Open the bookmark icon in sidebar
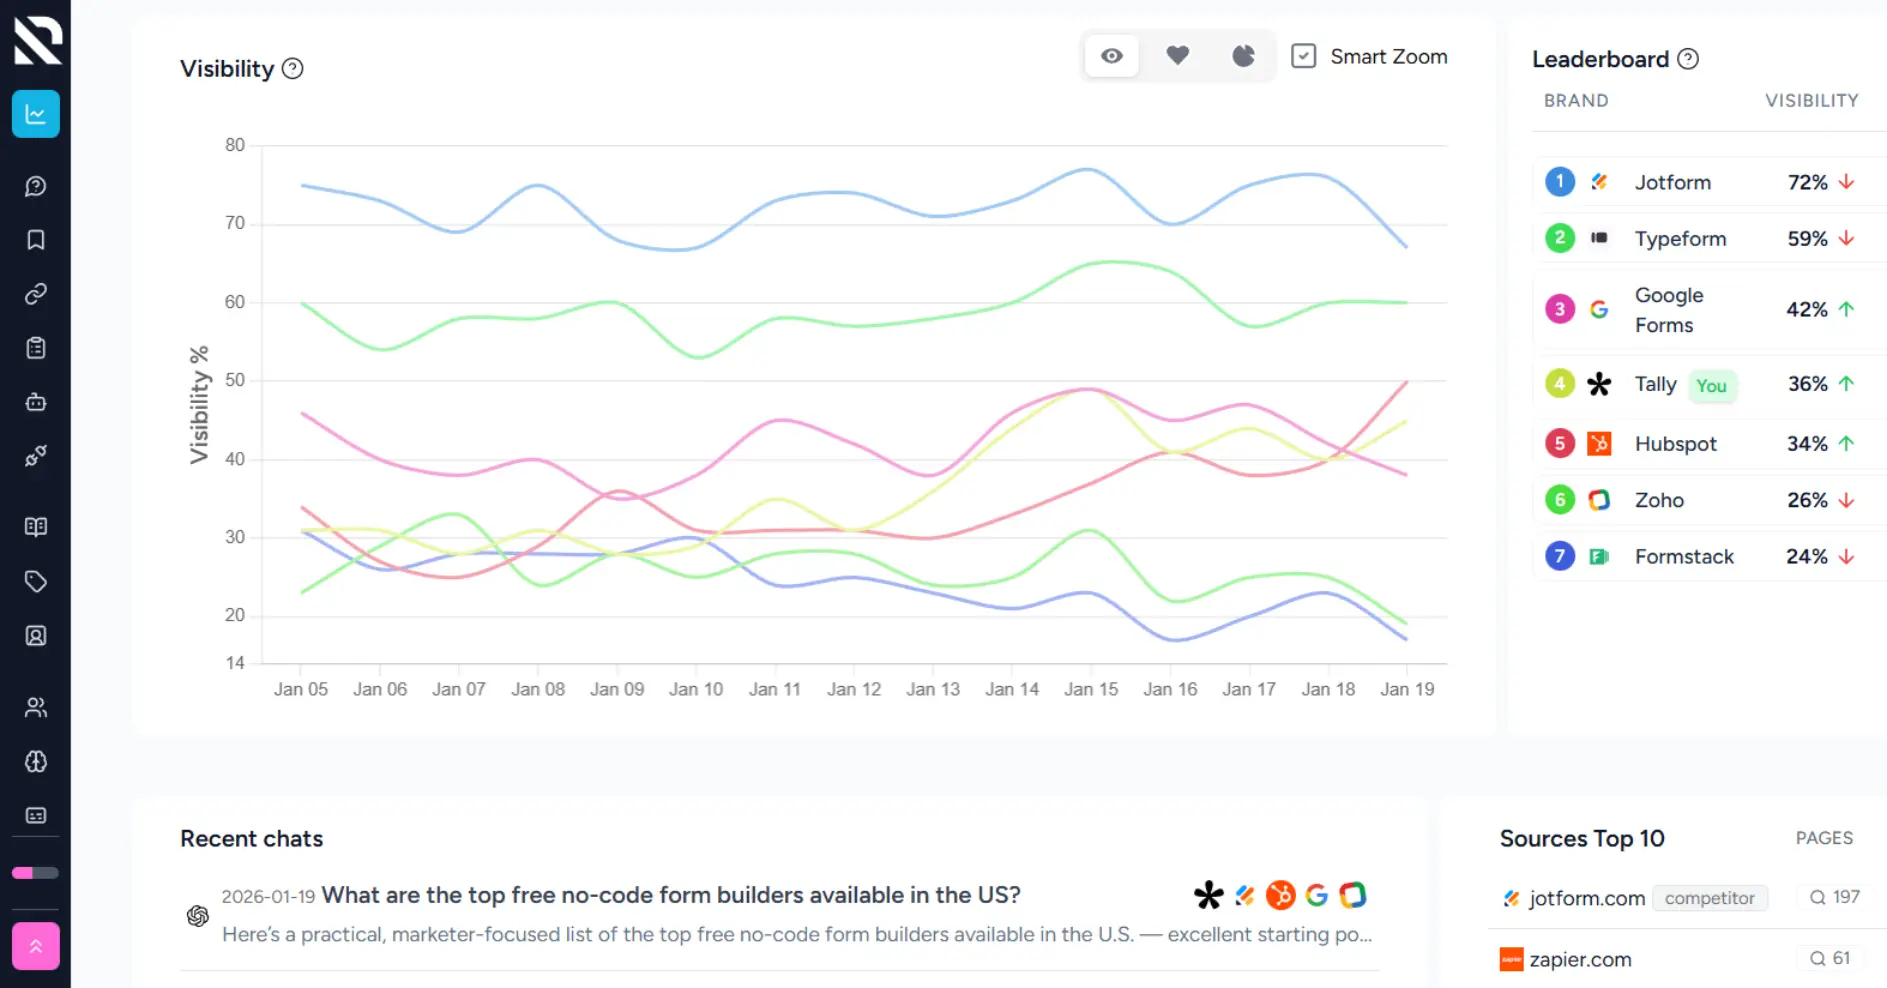This screenshot has width=1887, height=988. click(35, 240)
